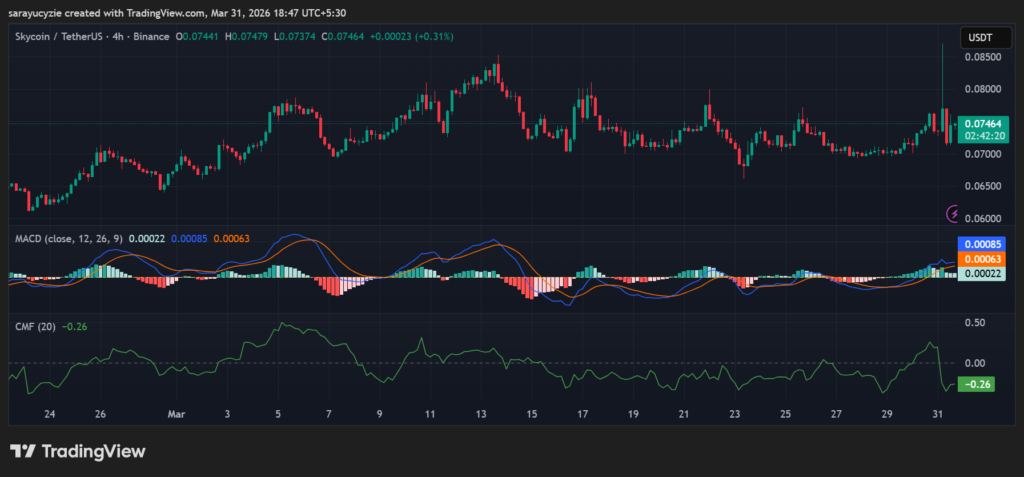Select the CMF (20) indicator legend

(x=35, y=326)
